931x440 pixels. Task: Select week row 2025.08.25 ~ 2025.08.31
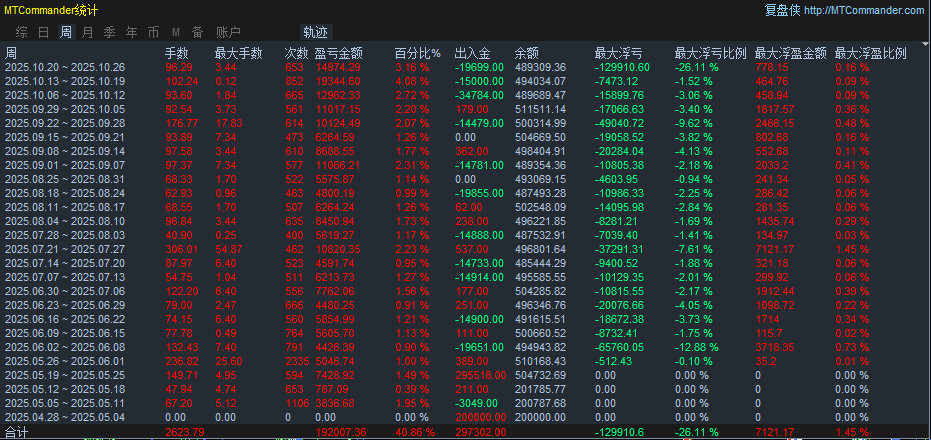point(466,179)
